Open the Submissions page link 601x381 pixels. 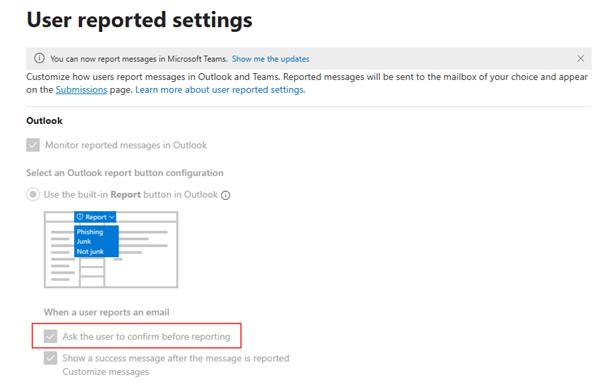click(81, 90)
